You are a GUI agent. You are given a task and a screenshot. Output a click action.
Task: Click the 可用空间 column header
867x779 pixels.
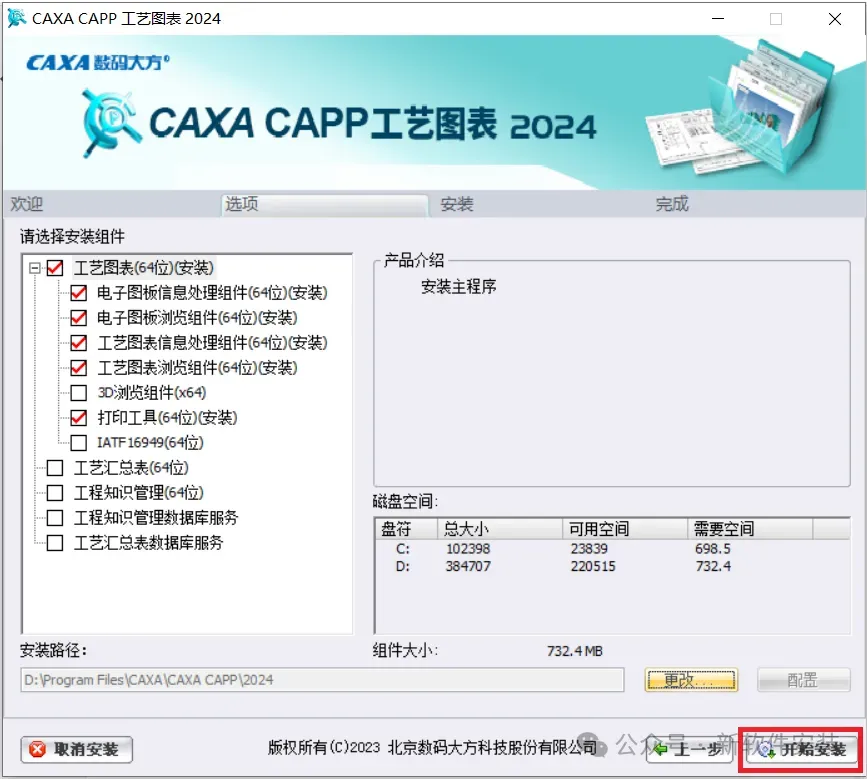625,529
